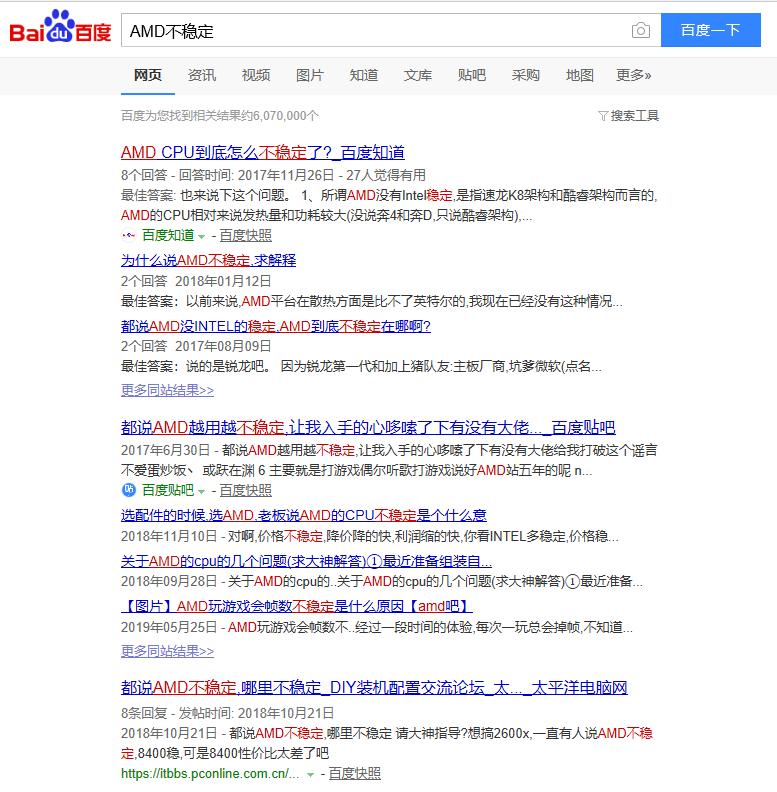Open link 选配件的时候,选AMD,老板说AMD的CPU不稳定

(304, 515)
